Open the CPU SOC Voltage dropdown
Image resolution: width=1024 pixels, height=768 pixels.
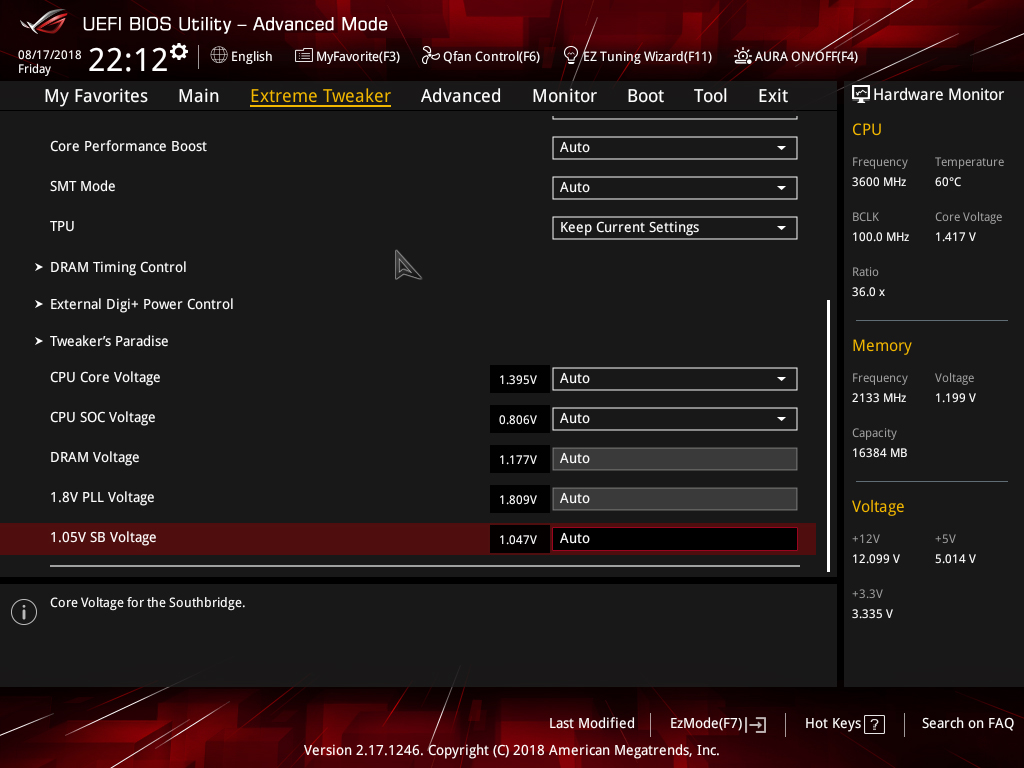pyautogui.click(x=675, y=419)
